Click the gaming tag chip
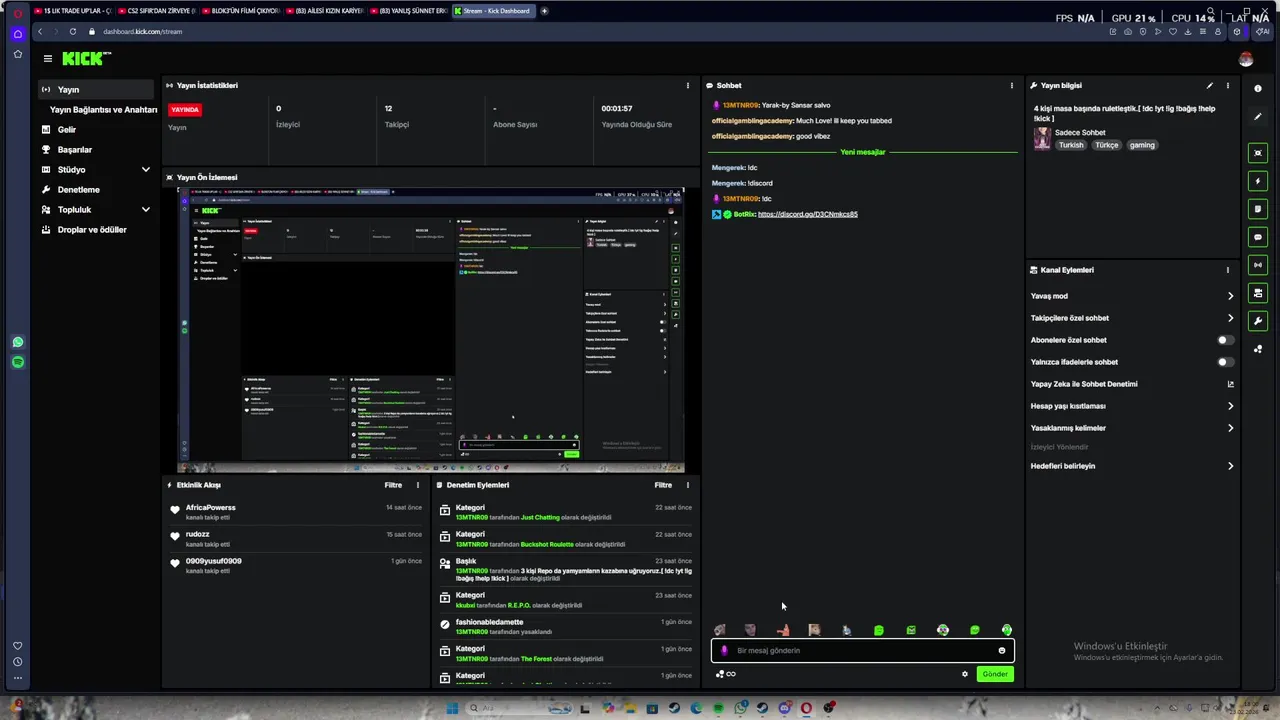Image resolution: width=1280 pixels, height=720 pixels. 1142,145
